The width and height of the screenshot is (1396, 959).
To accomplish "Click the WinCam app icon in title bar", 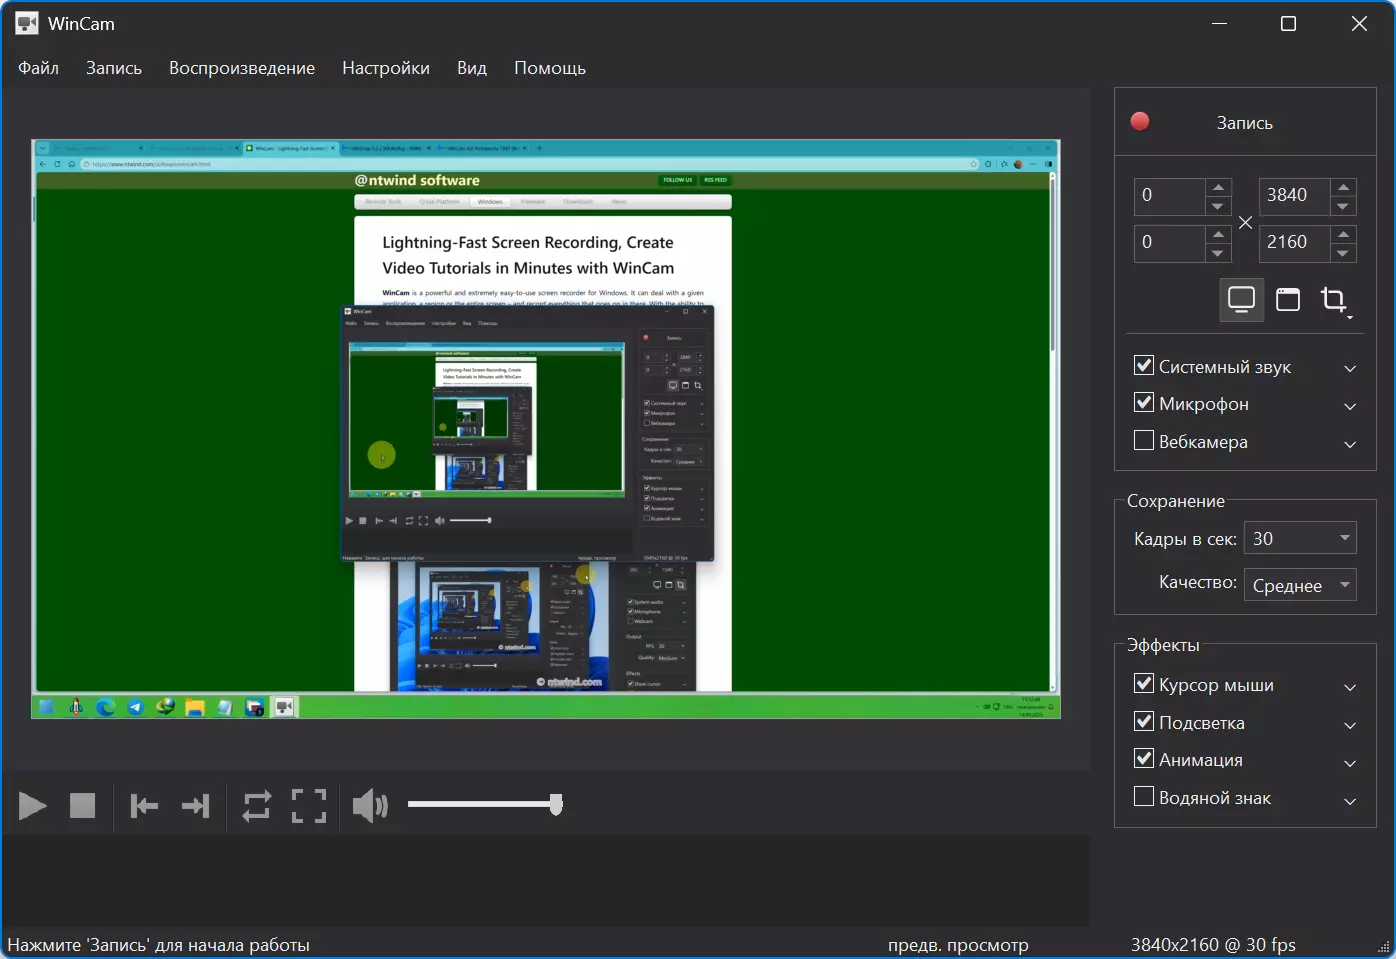I will click(x=27, y=23).
